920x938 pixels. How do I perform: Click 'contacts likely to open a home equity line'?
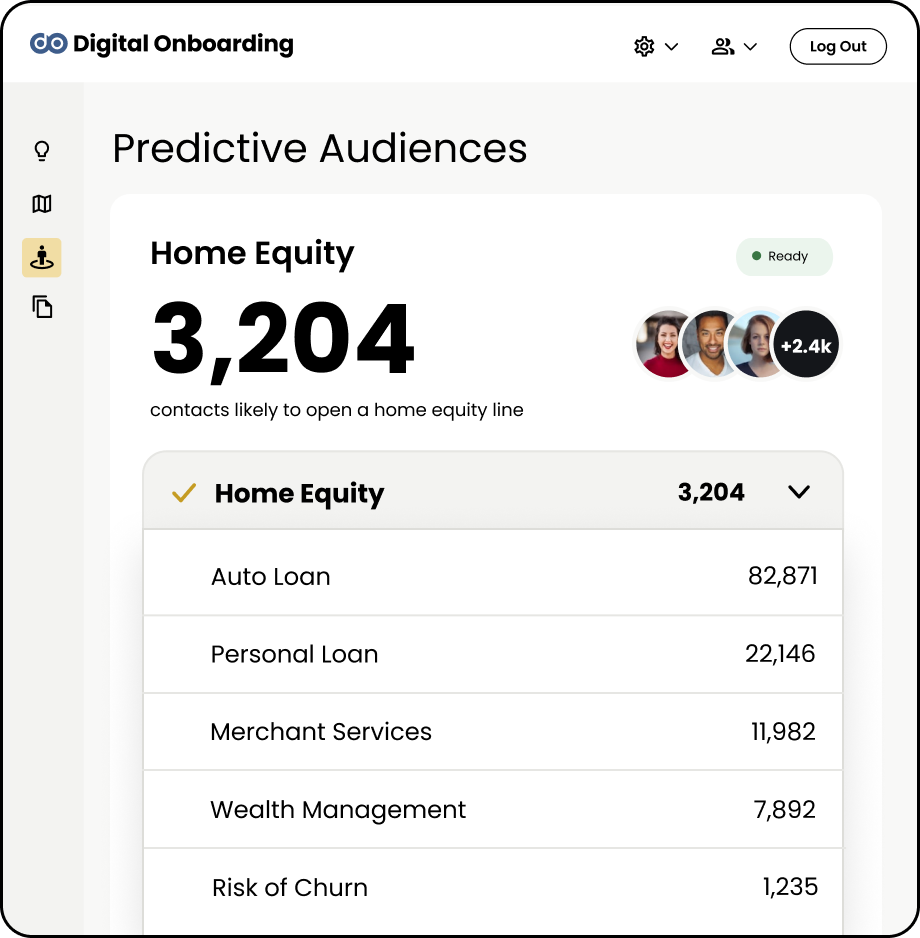click(337, 410)
